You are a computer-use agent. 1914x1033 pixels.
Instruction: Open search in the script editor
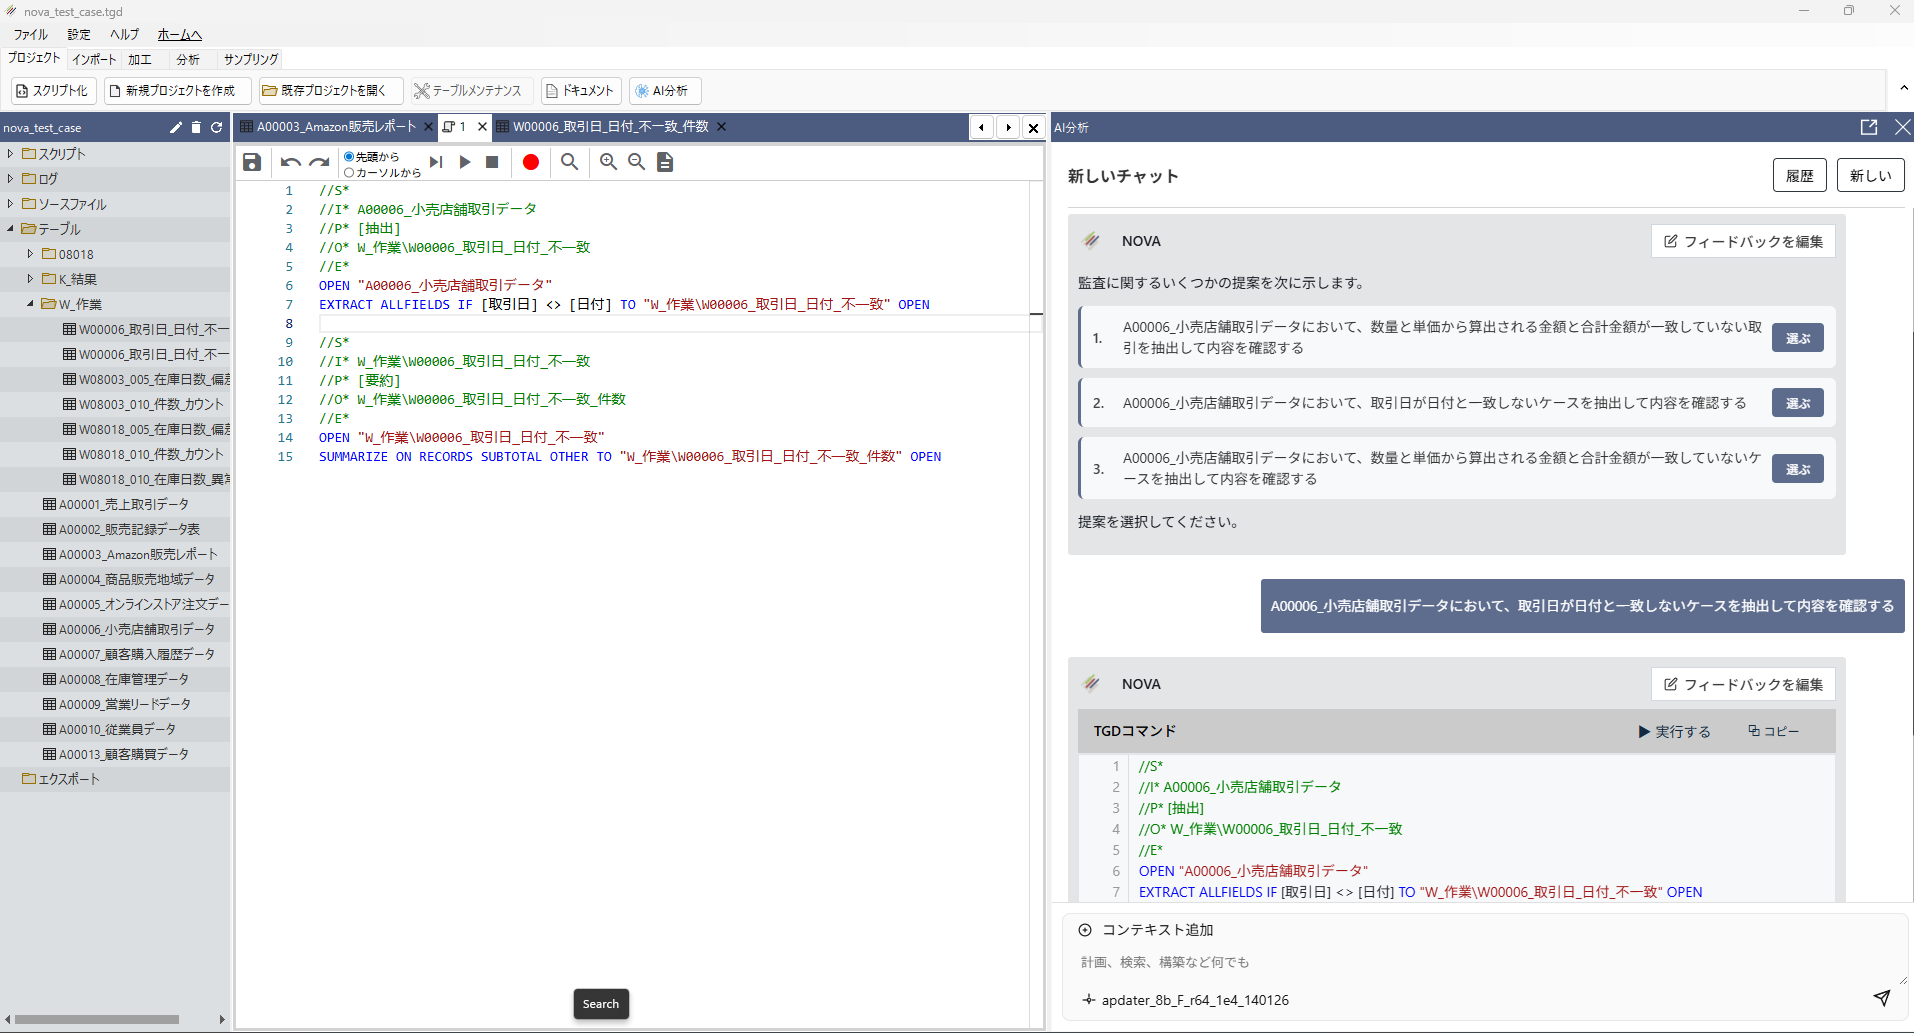pyautogui.click(x=569, y=162)
